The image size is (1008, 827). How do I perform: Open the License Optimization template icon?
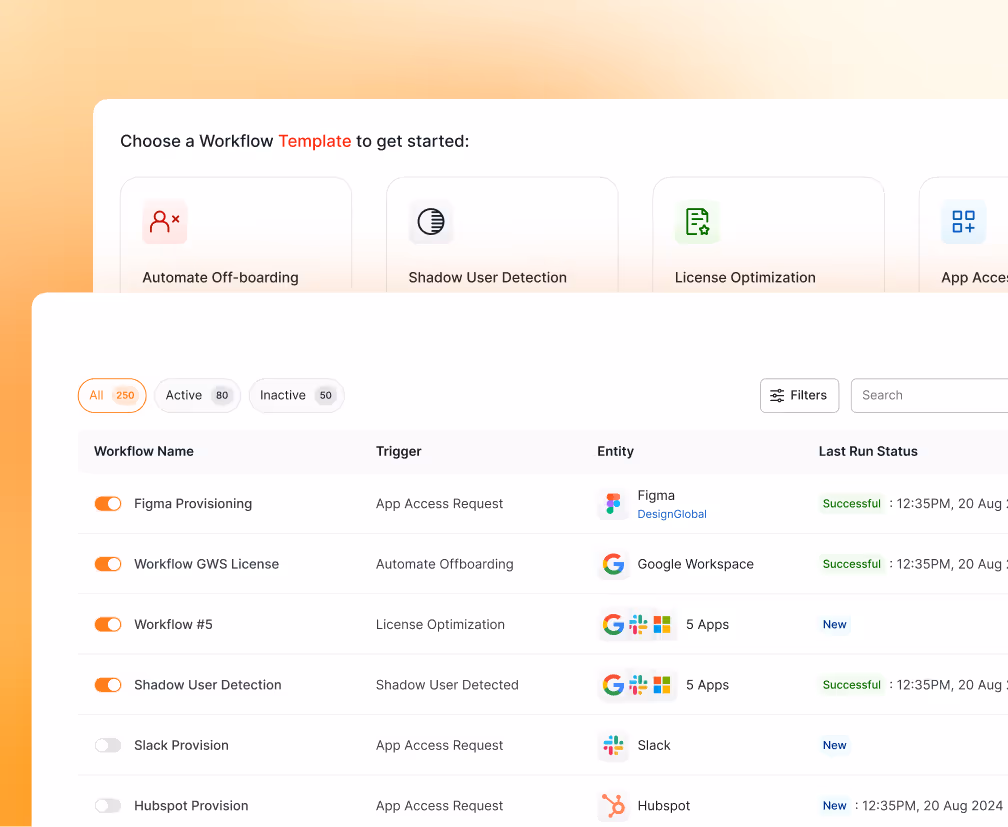(697, 221)
